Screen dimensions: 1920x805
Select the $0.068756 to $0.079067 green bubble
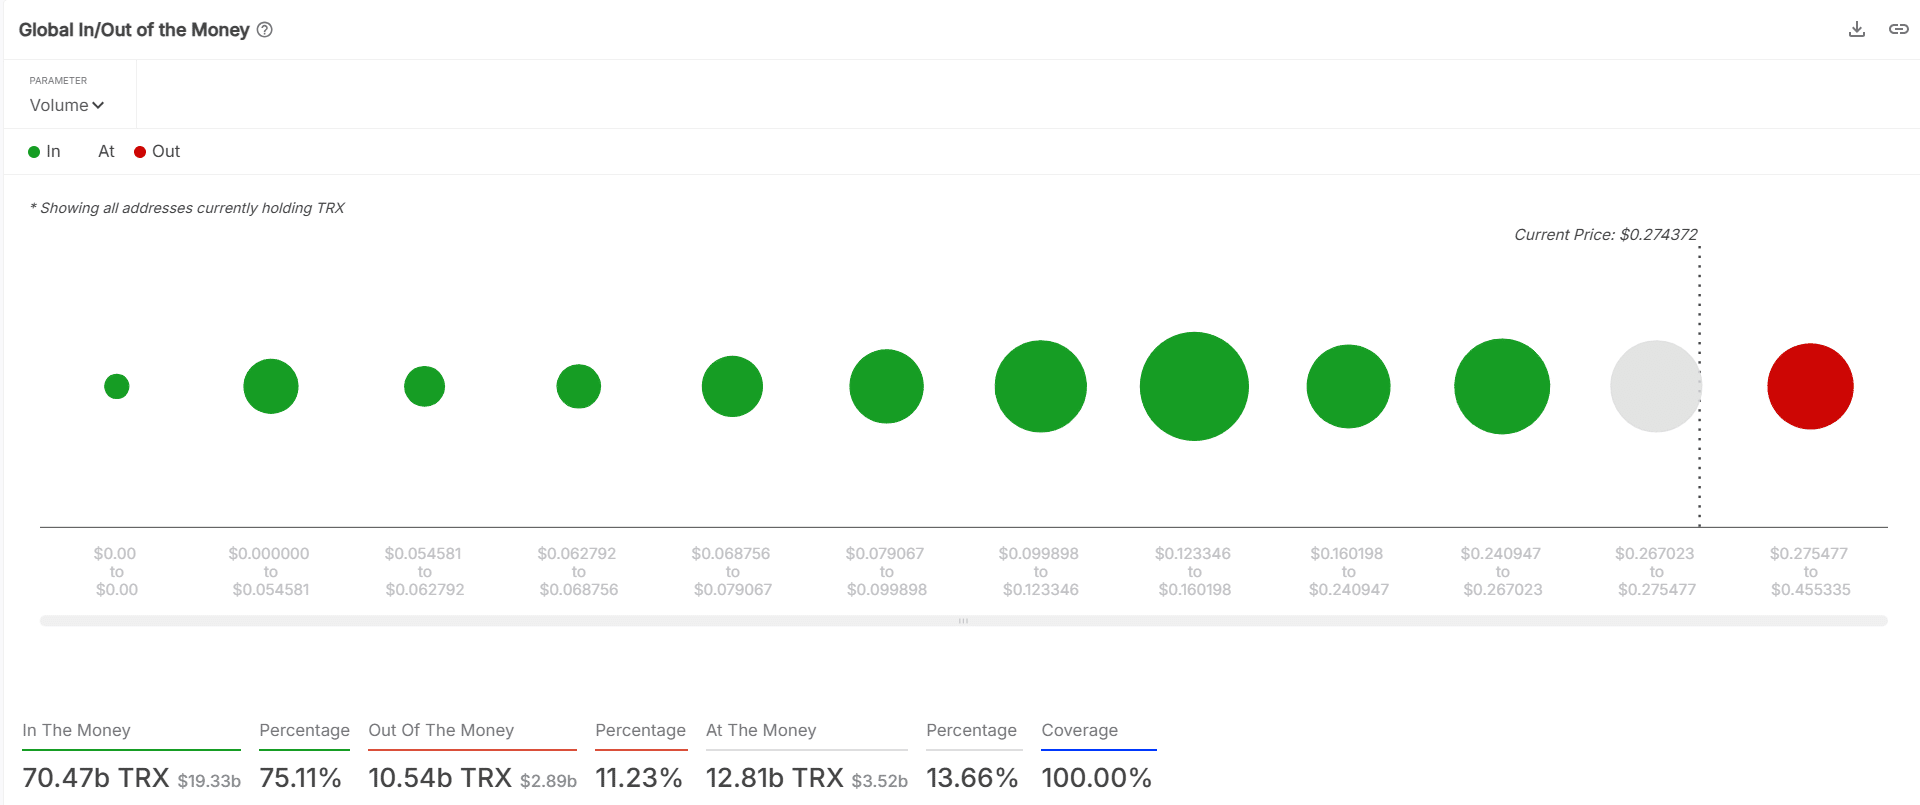click(732, 386)
